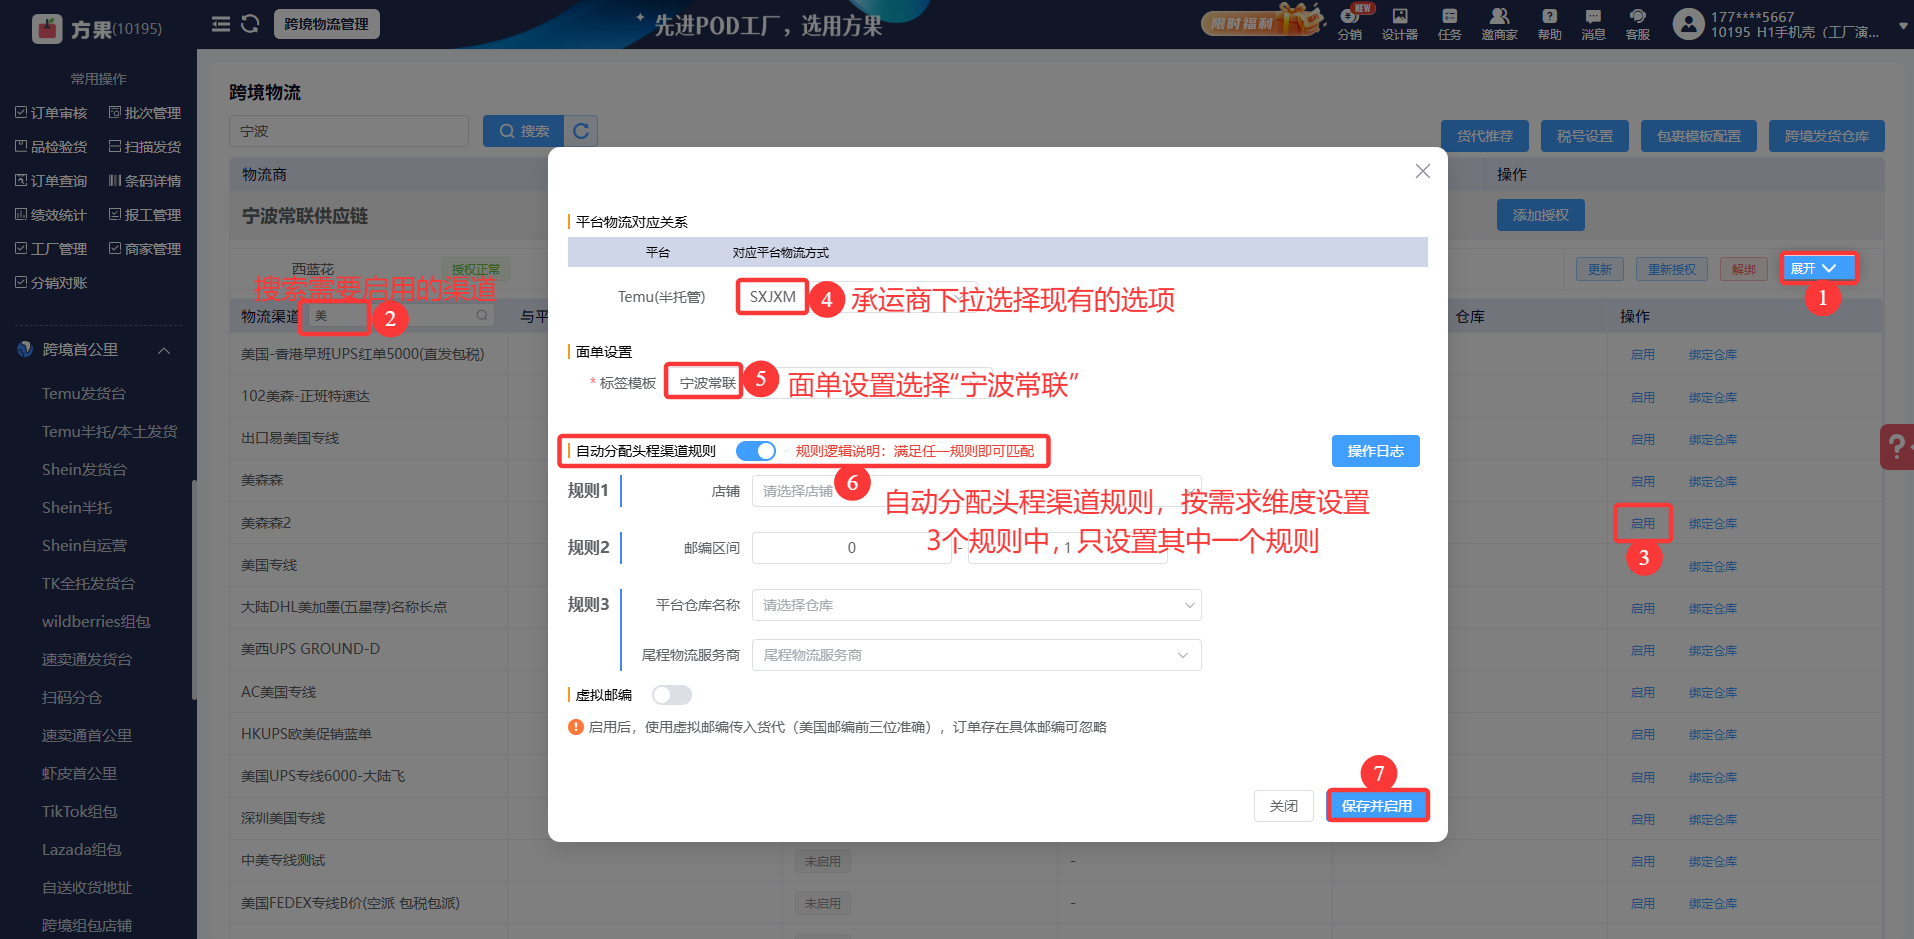Click the 订单审核 shortcut icon
The height and width of the screenshot is (939, 1914).
coord(21,113)
